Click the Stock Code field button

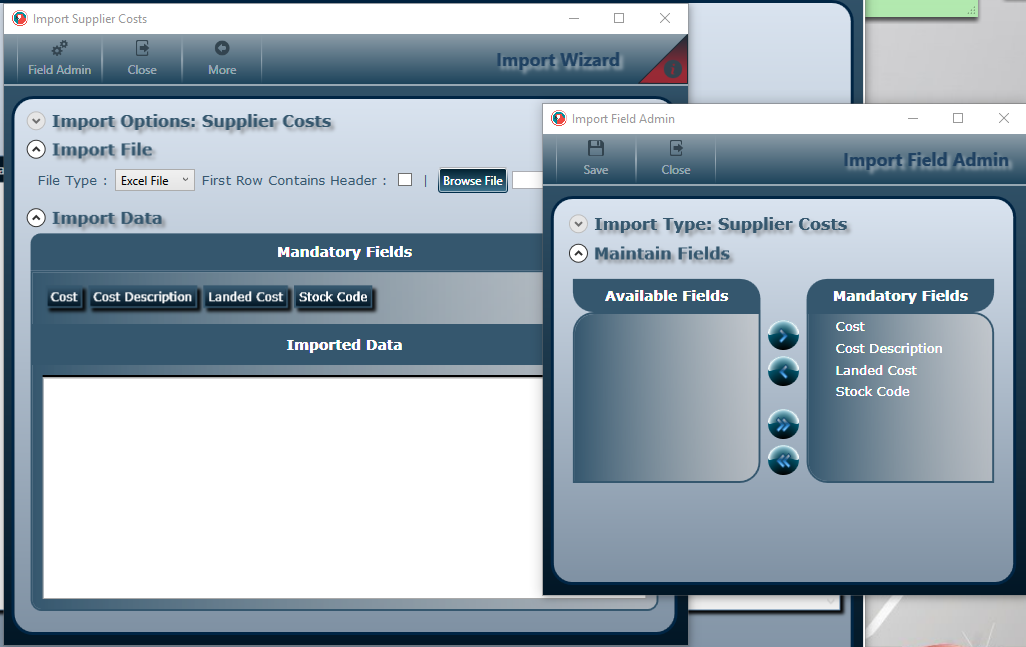tap(333, 297)
